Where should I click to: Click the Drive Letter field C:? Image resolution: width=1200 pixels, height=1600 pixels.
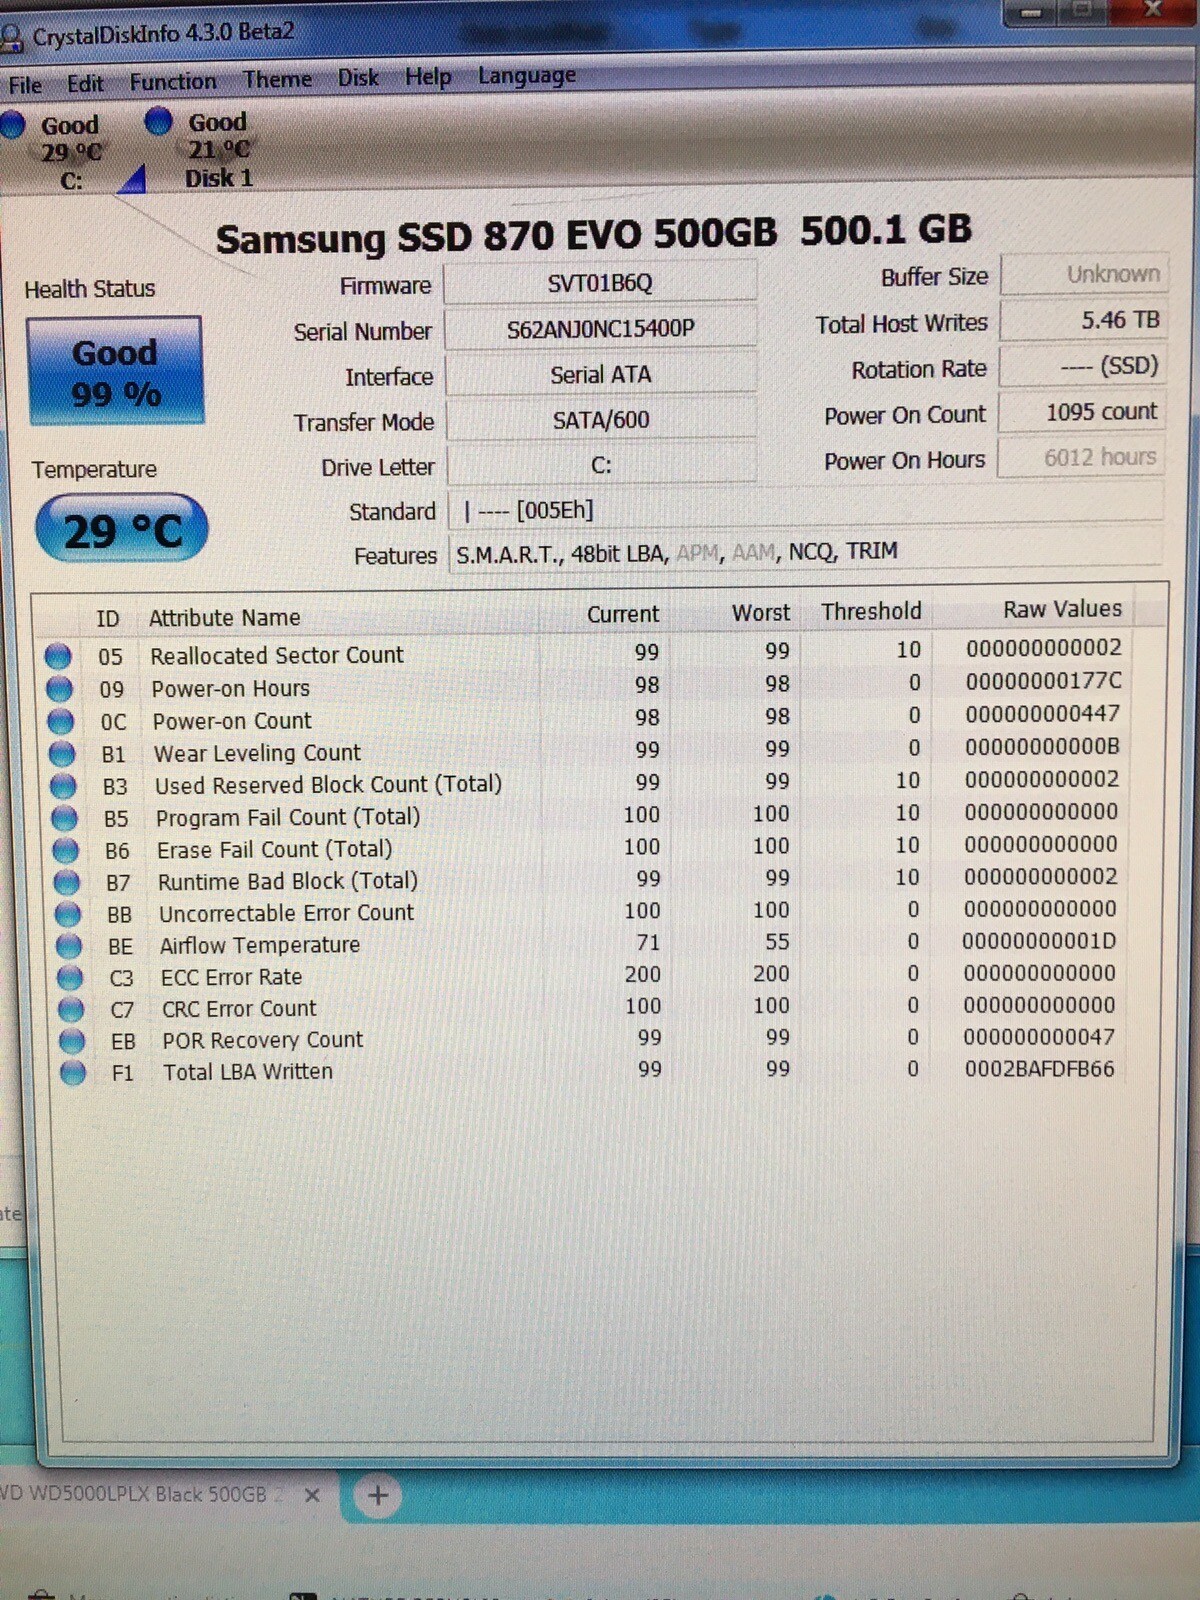pyautogui.click(x=601, y=466)
